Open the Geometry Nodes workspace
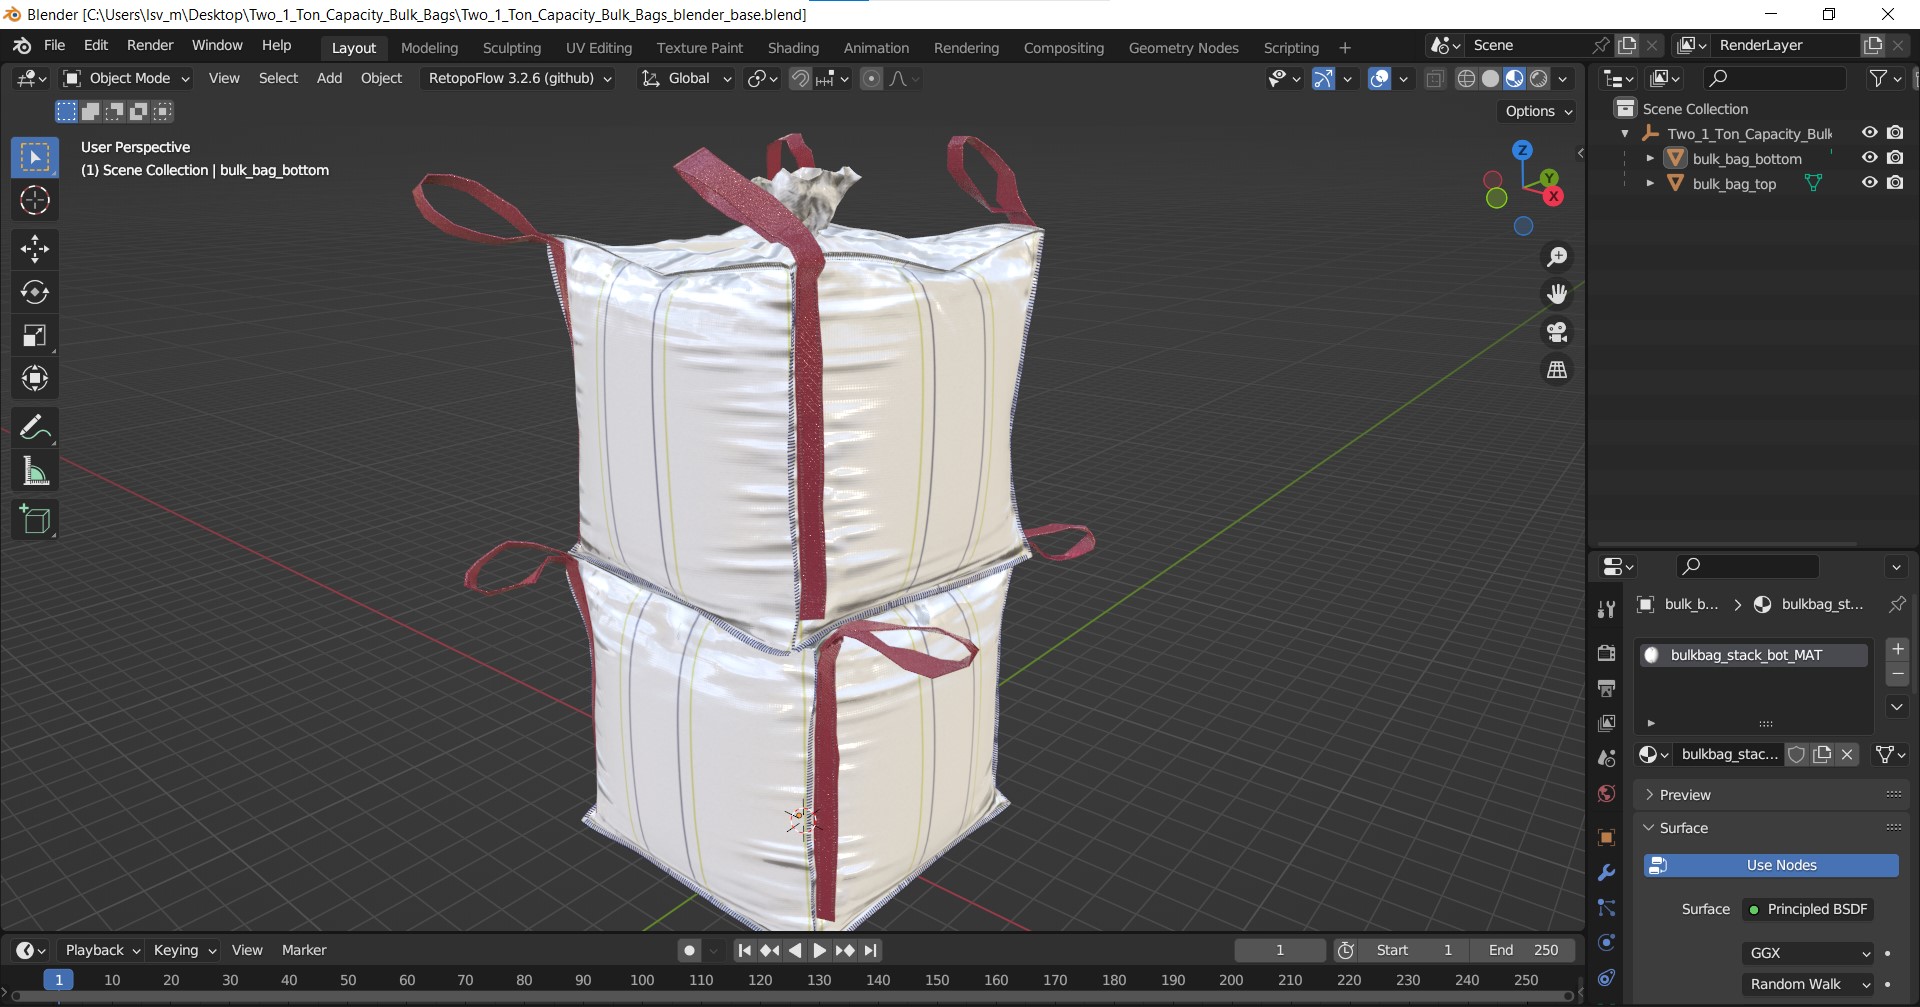Image resolution: width=1920 pixels, height=1007 pixels. pyautogui.click(x=1183, y=48)
